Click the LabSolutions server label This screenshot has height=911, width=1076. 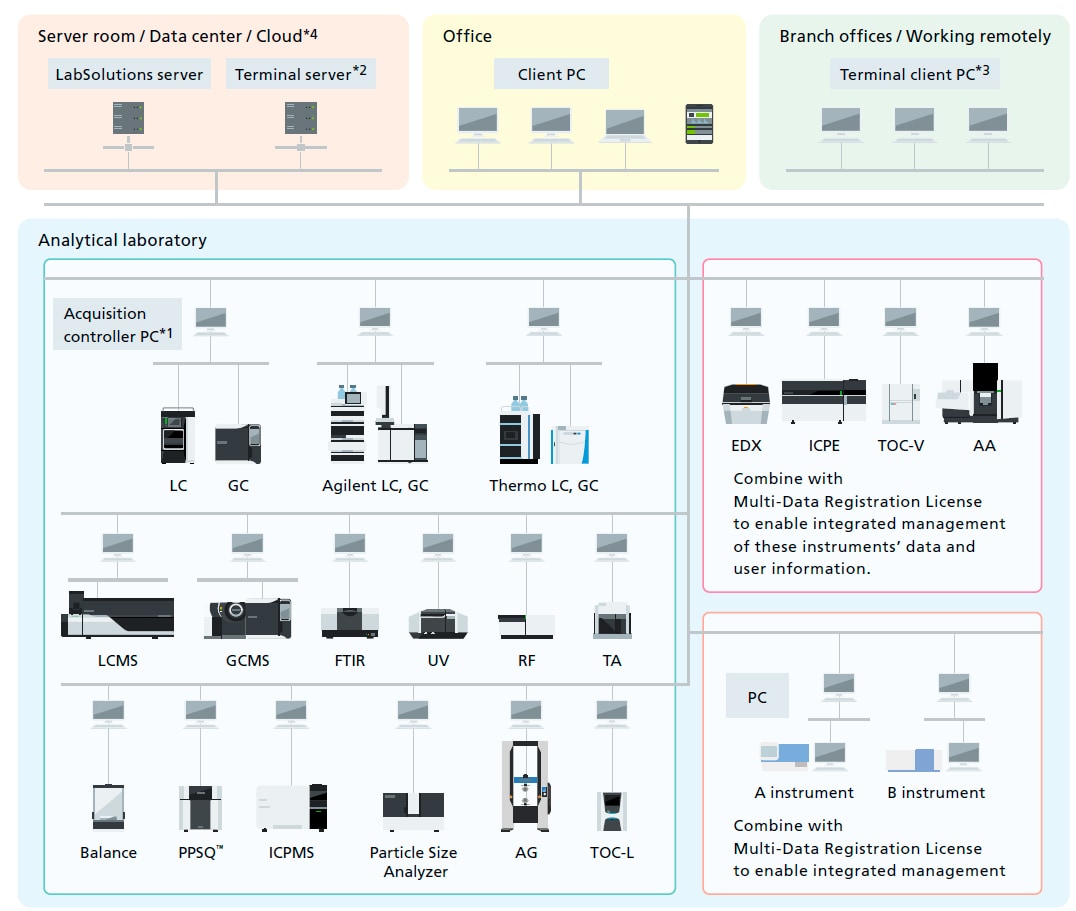point(129,74)
